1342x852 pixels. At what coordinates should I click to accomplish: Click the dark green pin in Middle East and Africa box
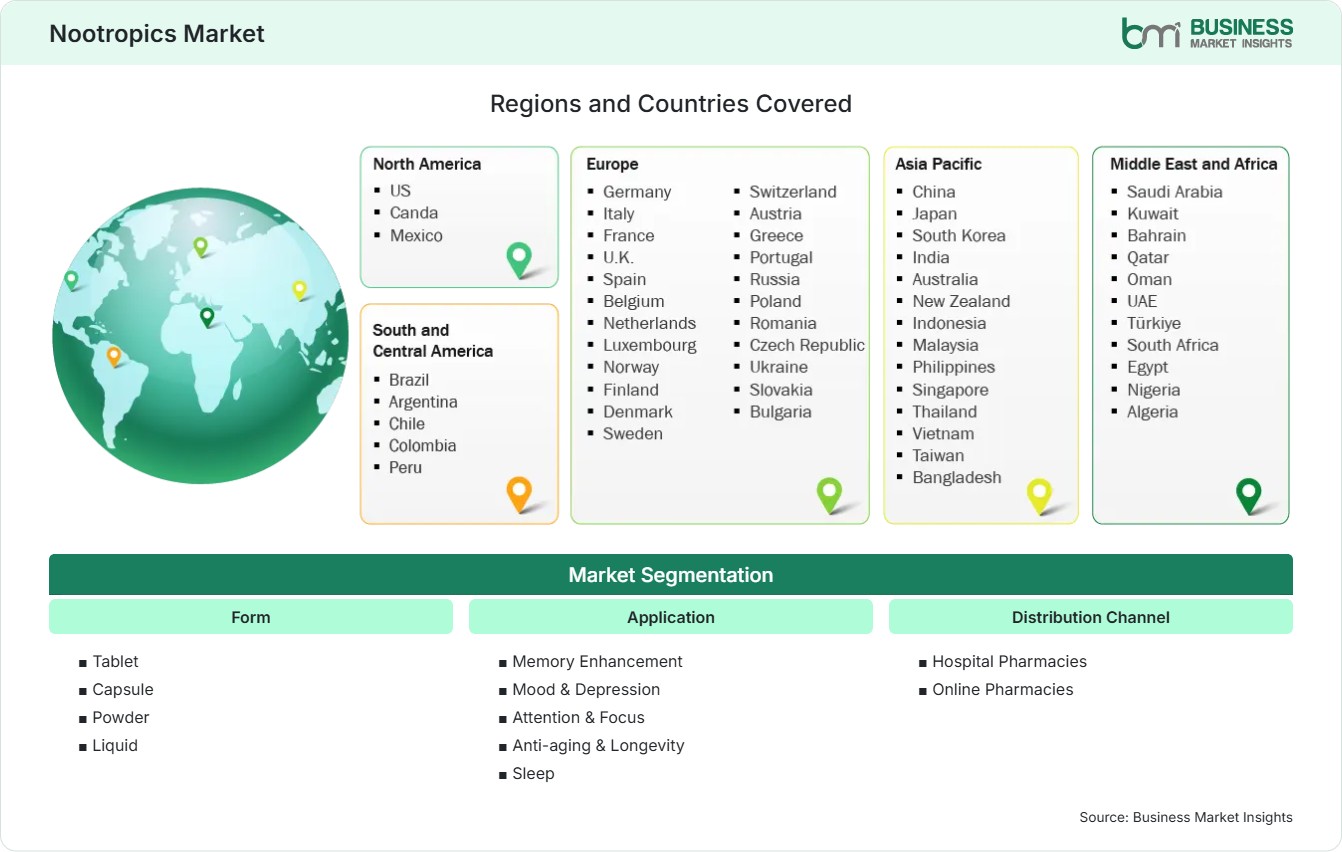(x=1249, y=495)
